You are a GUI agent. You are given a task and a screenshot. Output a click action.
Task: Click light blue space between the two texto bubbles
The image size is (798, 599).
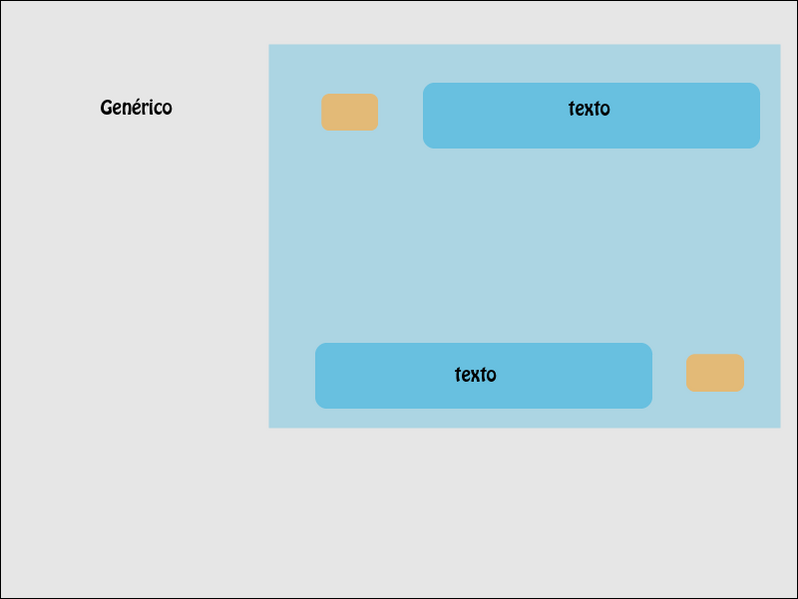tap(524, 245)
